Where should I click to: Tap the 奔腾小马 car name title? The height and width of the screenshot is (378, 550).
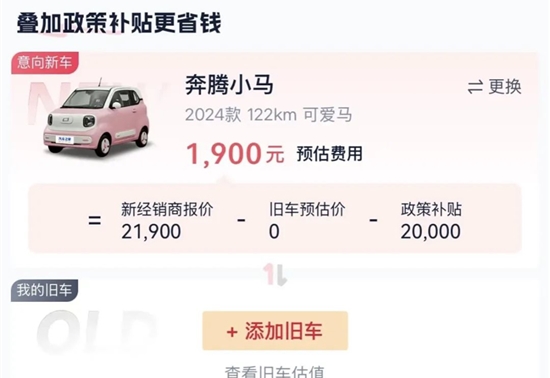[x=229, y=85]
